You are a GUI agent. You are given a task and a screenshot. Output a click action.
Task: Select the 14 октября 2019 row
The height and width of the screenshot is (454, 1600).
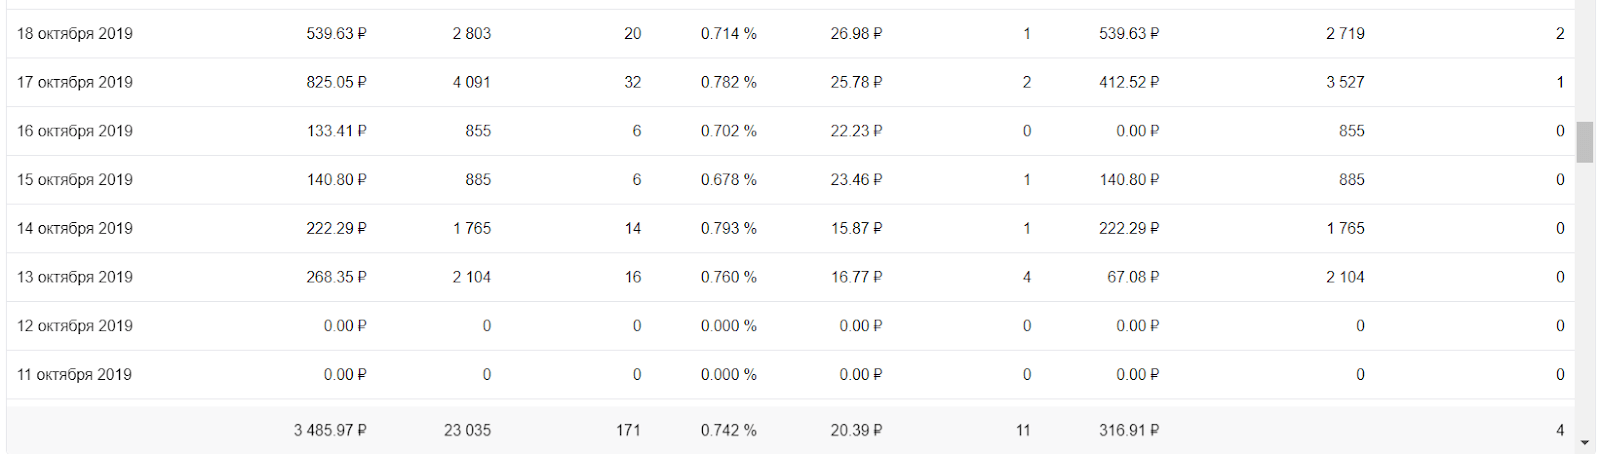[x=75, y=229]
